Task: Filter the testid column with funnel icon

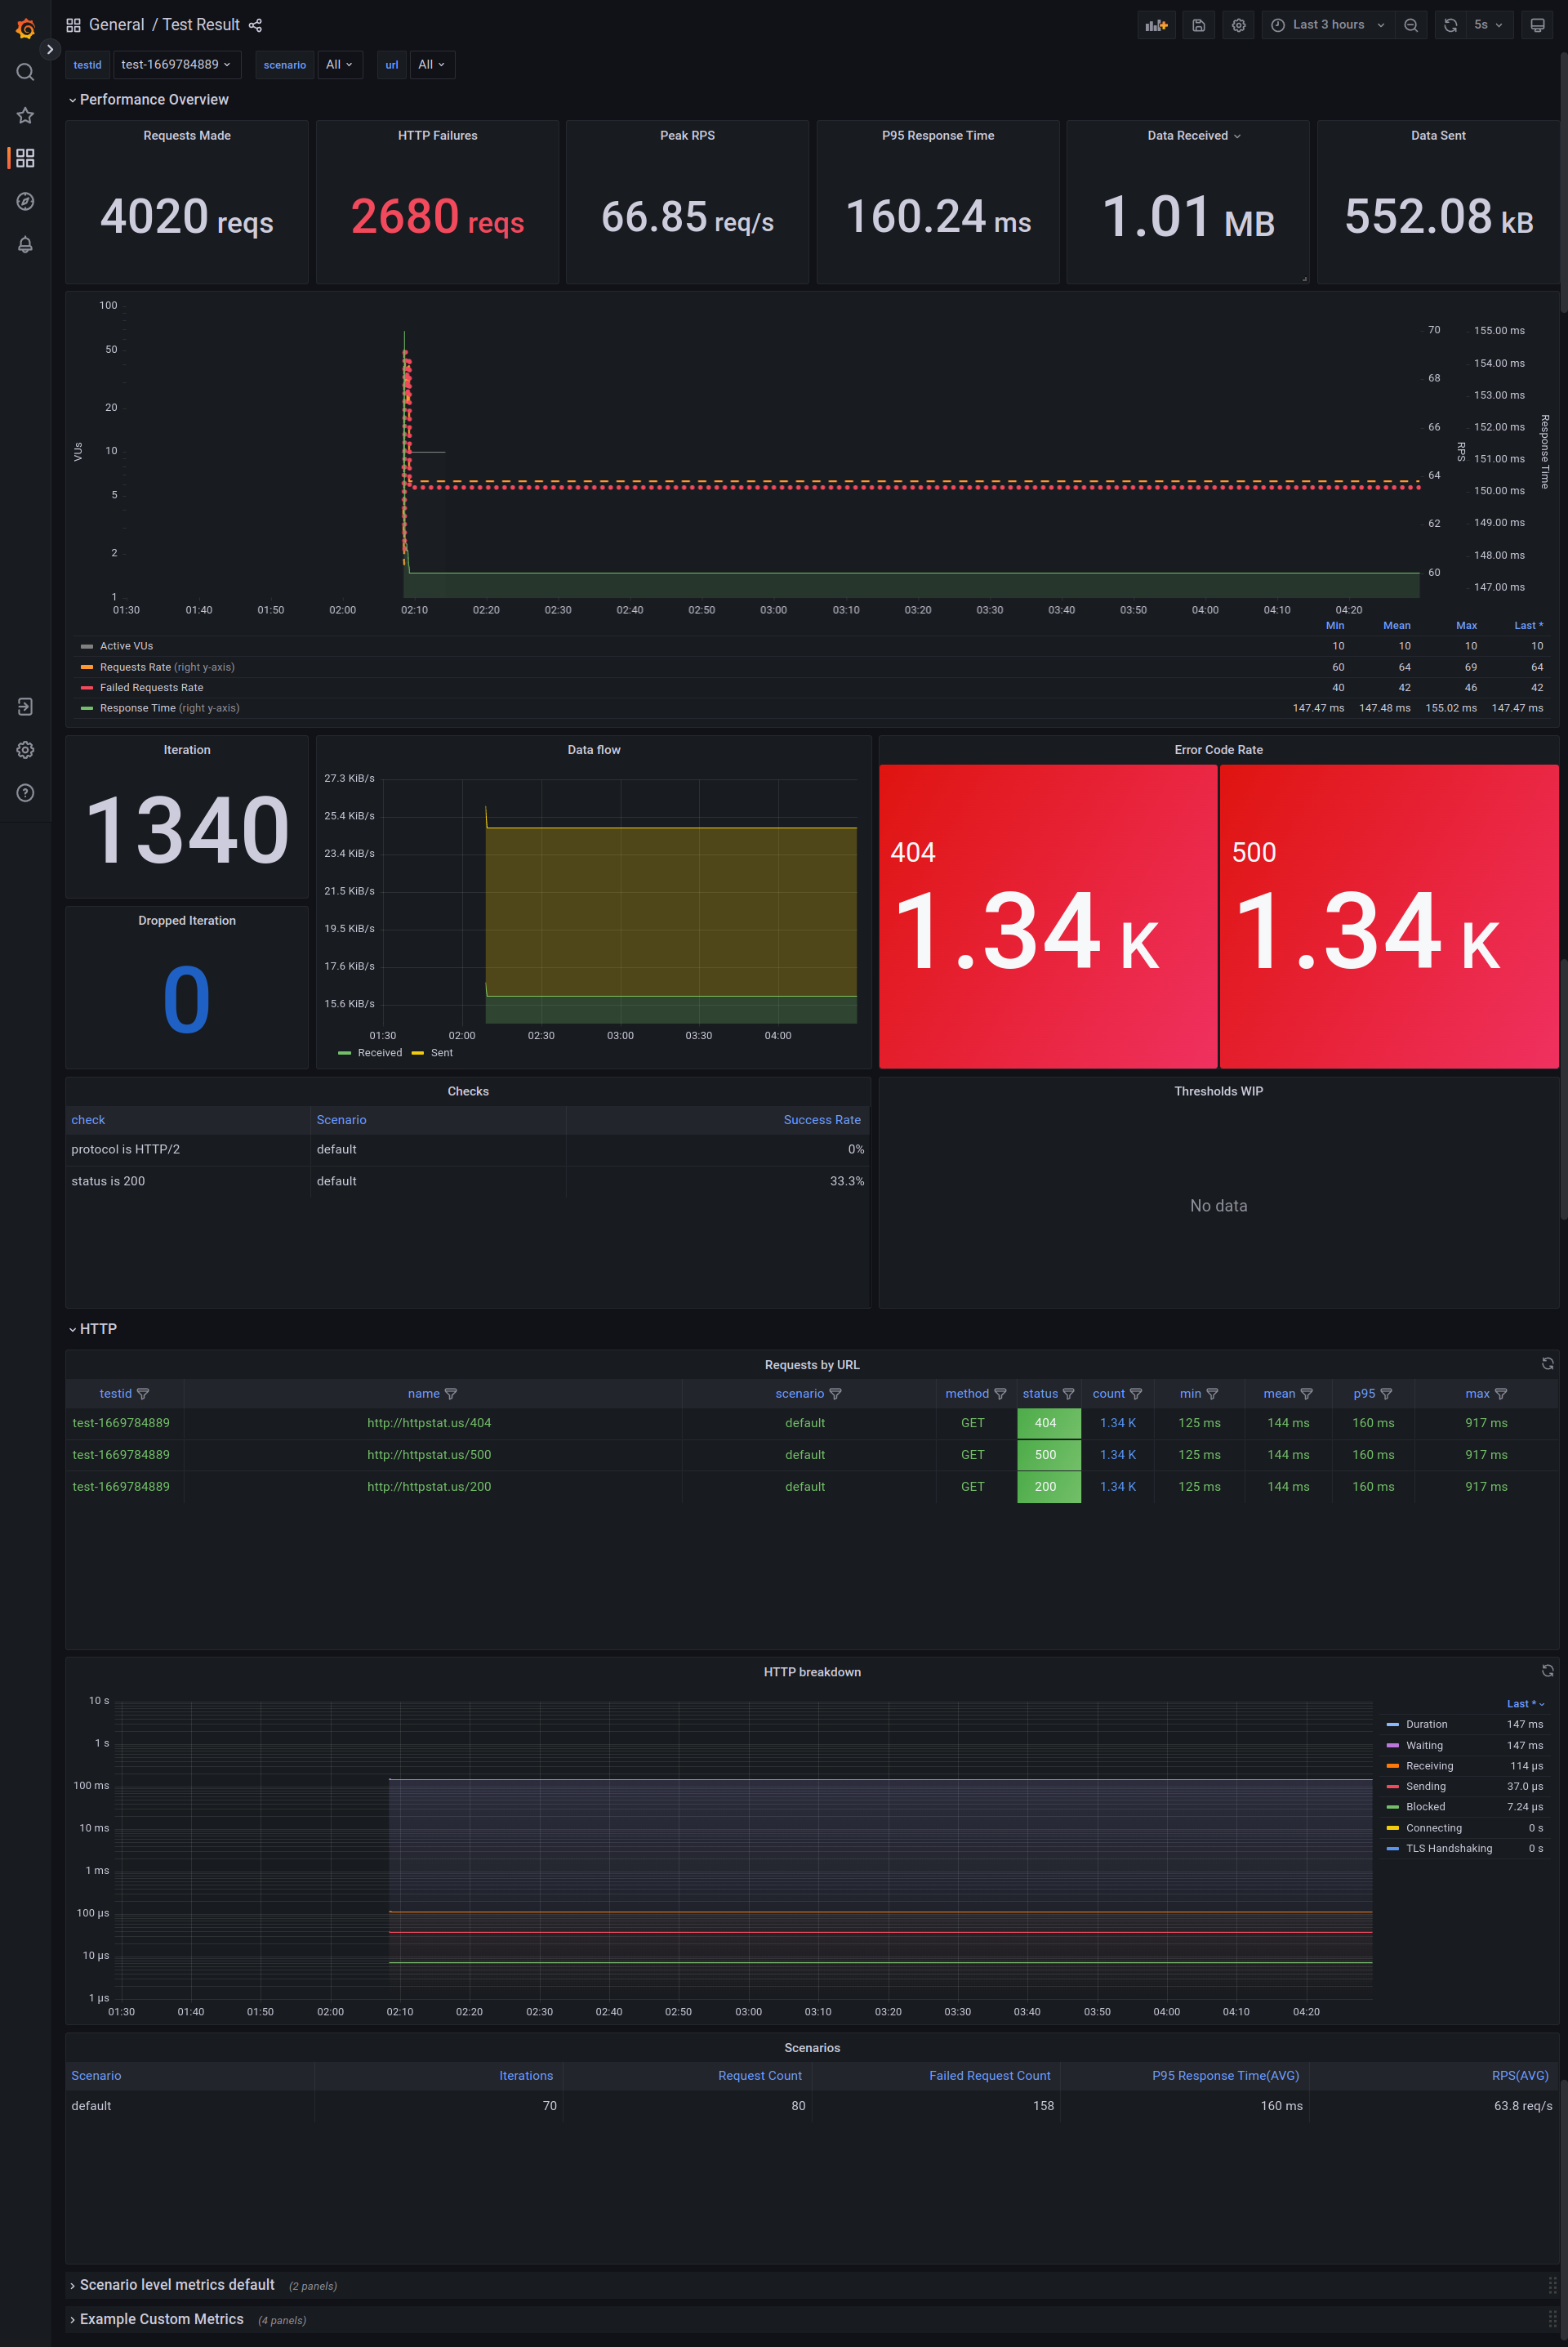Action: [x=143, y=1394]
